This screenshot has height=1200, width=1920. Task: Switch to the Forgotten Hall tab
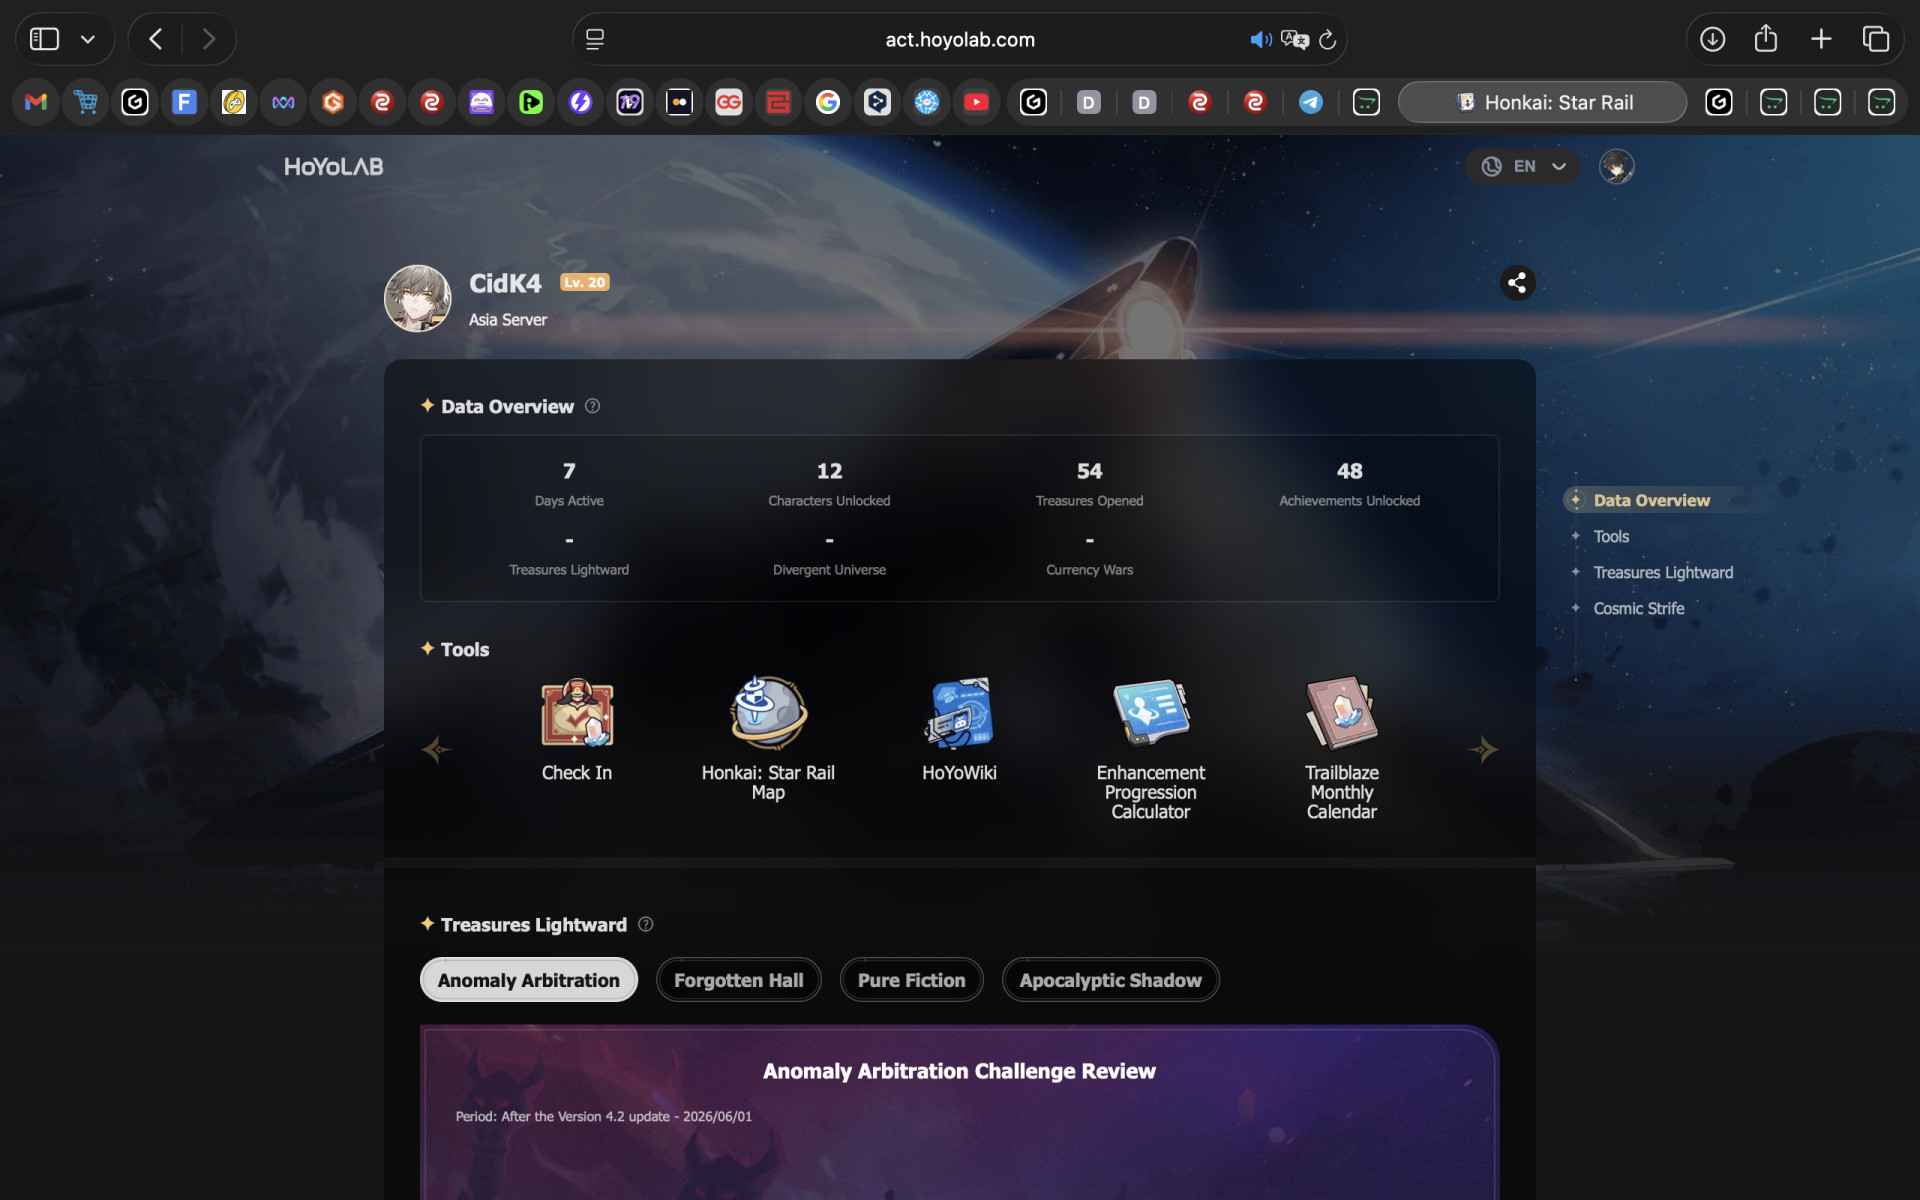[x=739, y=980]
